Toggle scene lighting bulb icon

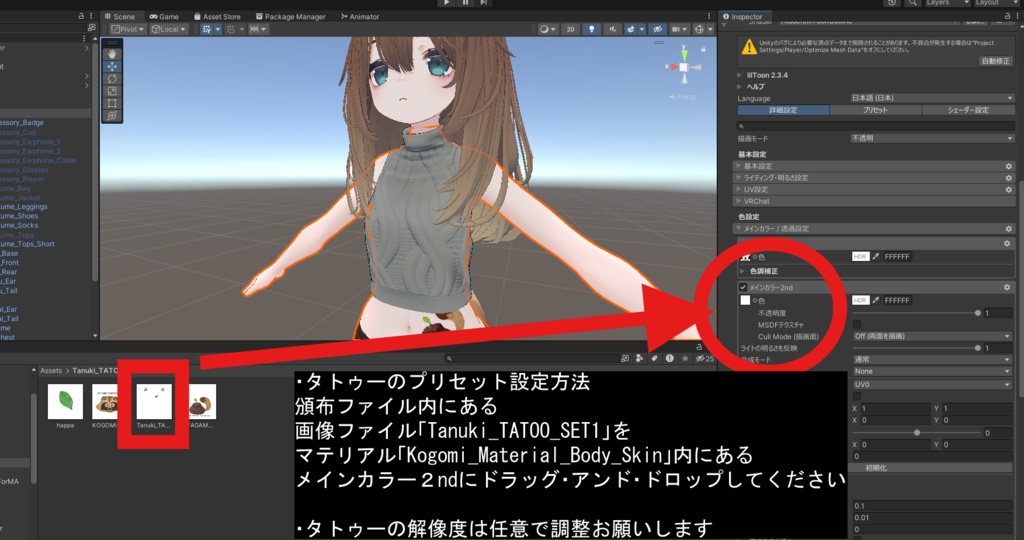click(x=591, y=29)
